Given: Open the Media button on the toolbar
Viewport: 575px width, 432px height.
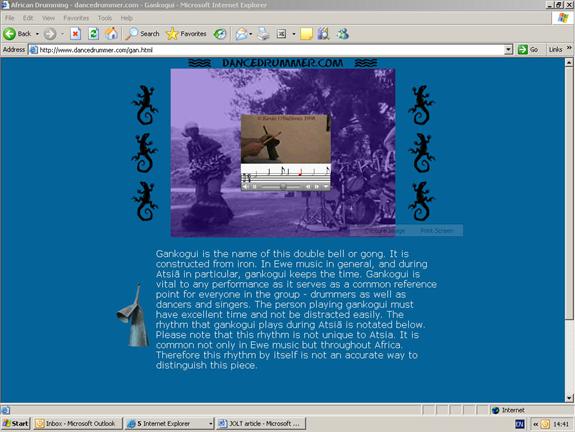Looking at the screenshot, I should pyautogui.click(x=220, y=34).
